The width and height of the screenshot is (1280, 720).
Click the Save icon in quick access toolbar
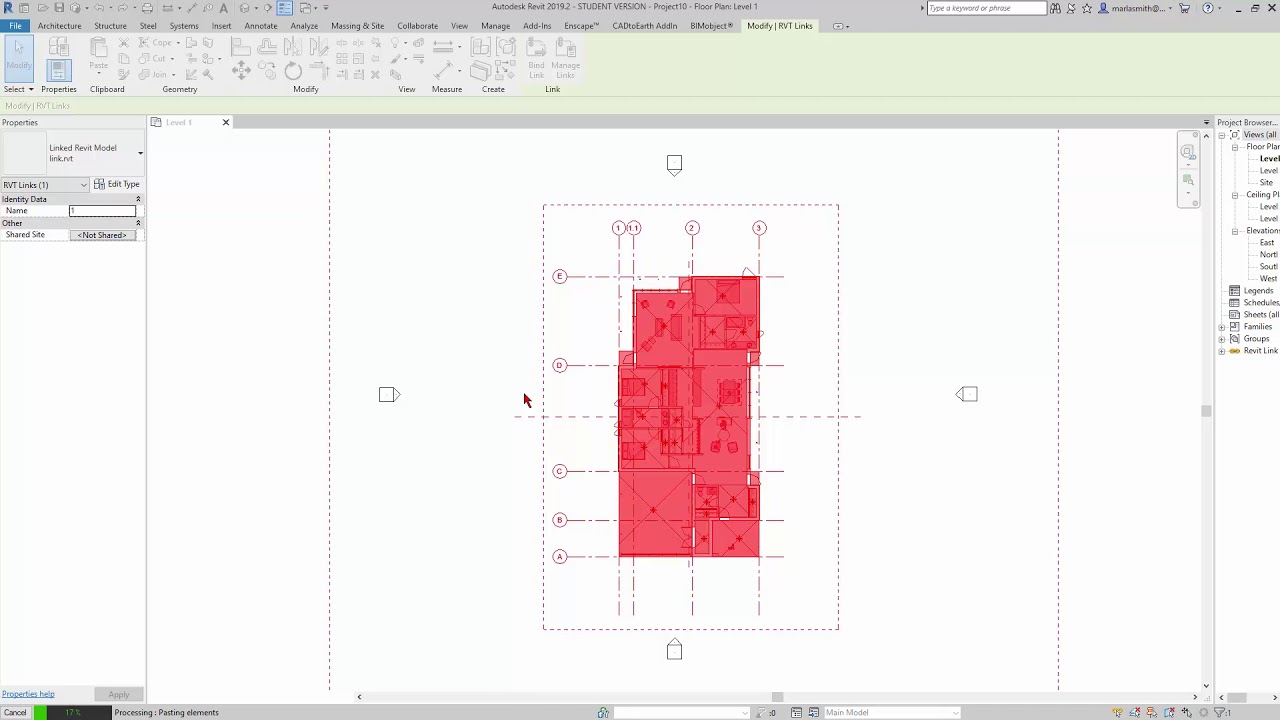click(59, 8)
